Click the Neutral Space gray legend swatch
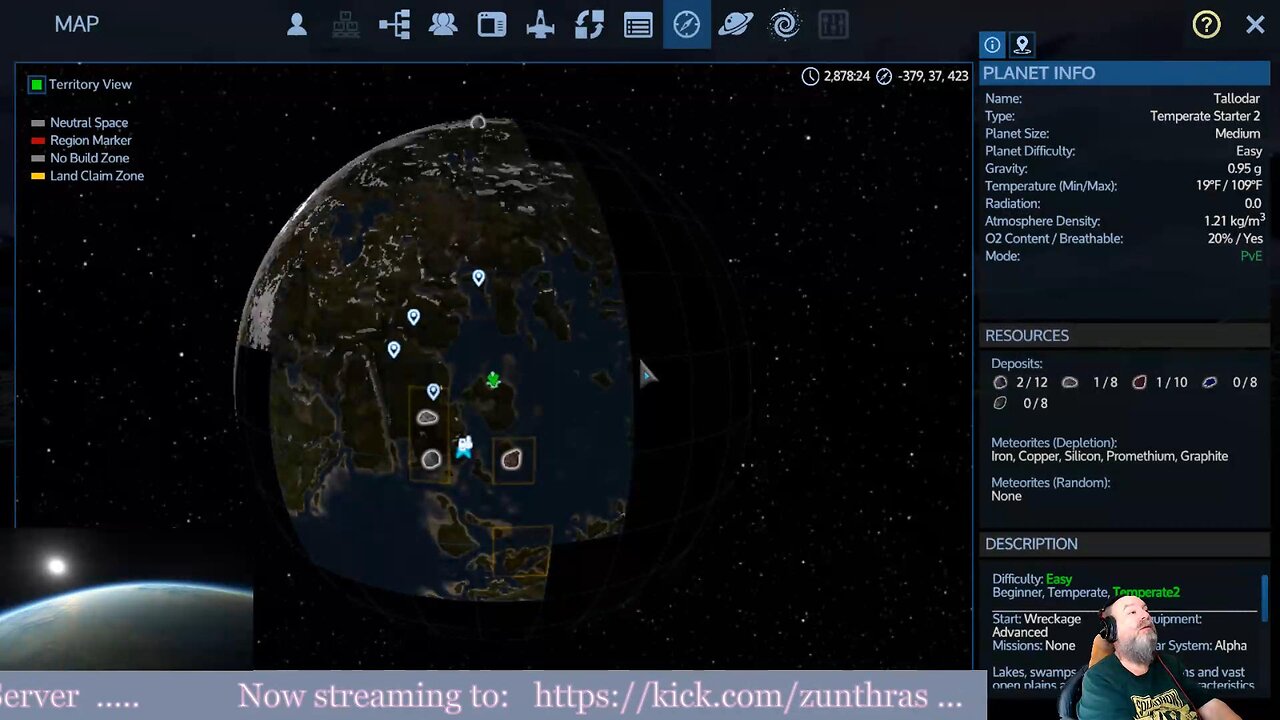This screenshot has width=1280, height=720. click(x=38, y=123)
